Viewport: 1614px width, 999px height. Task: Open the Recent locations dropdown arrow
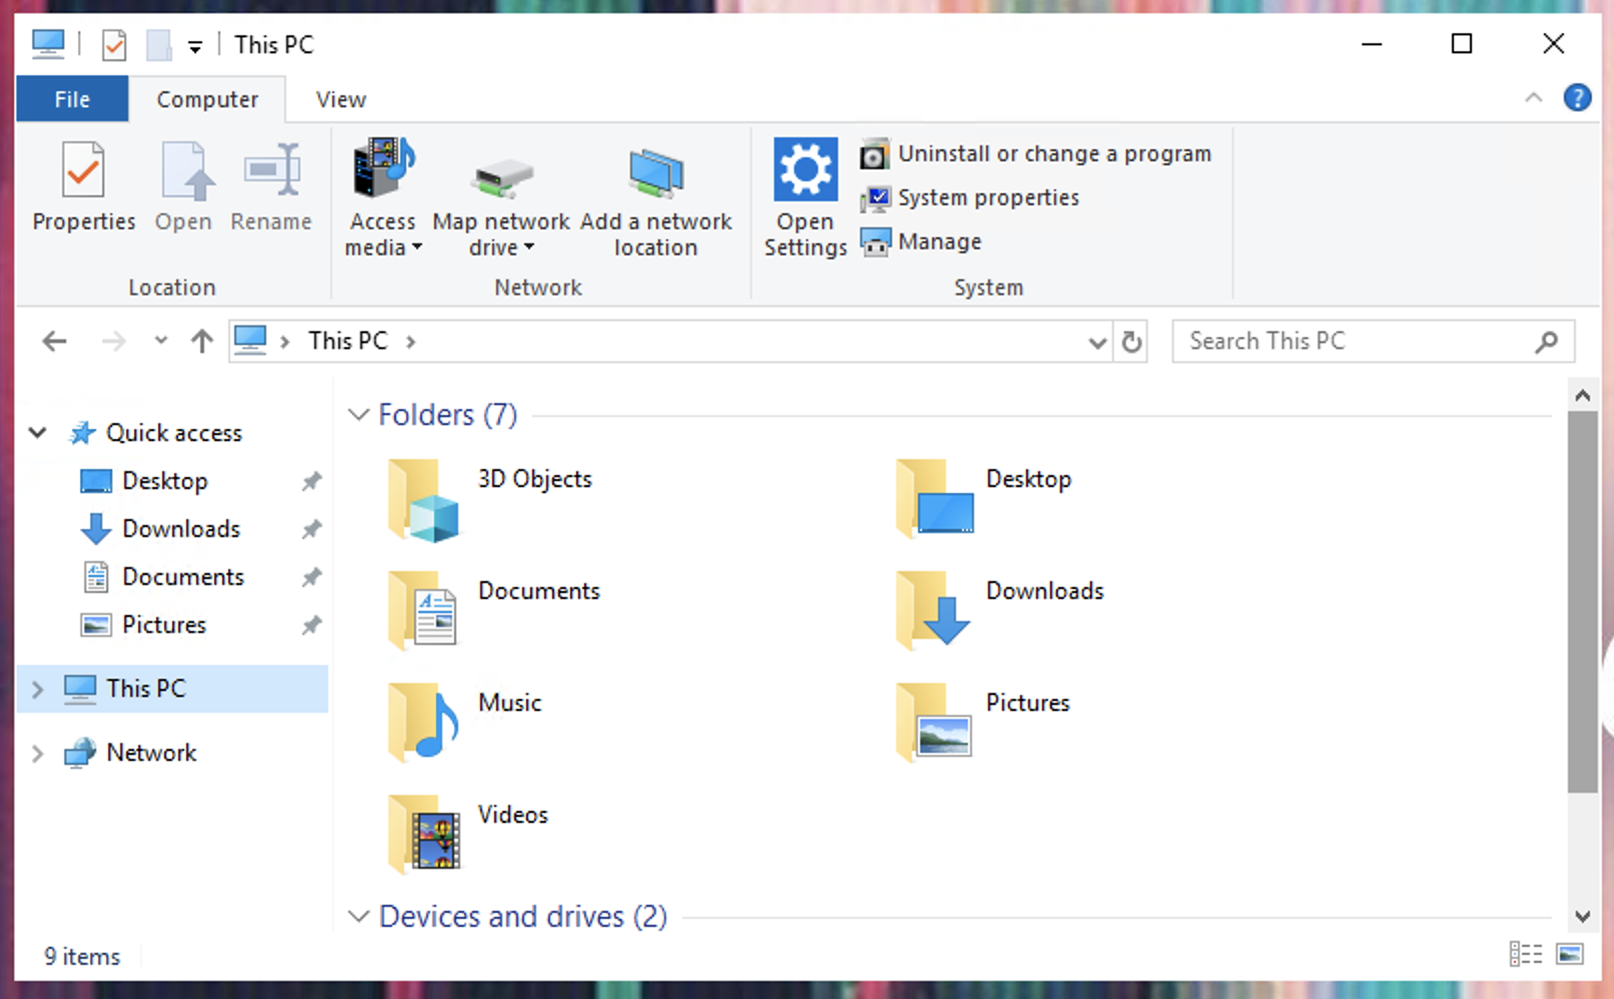[160, 341]
